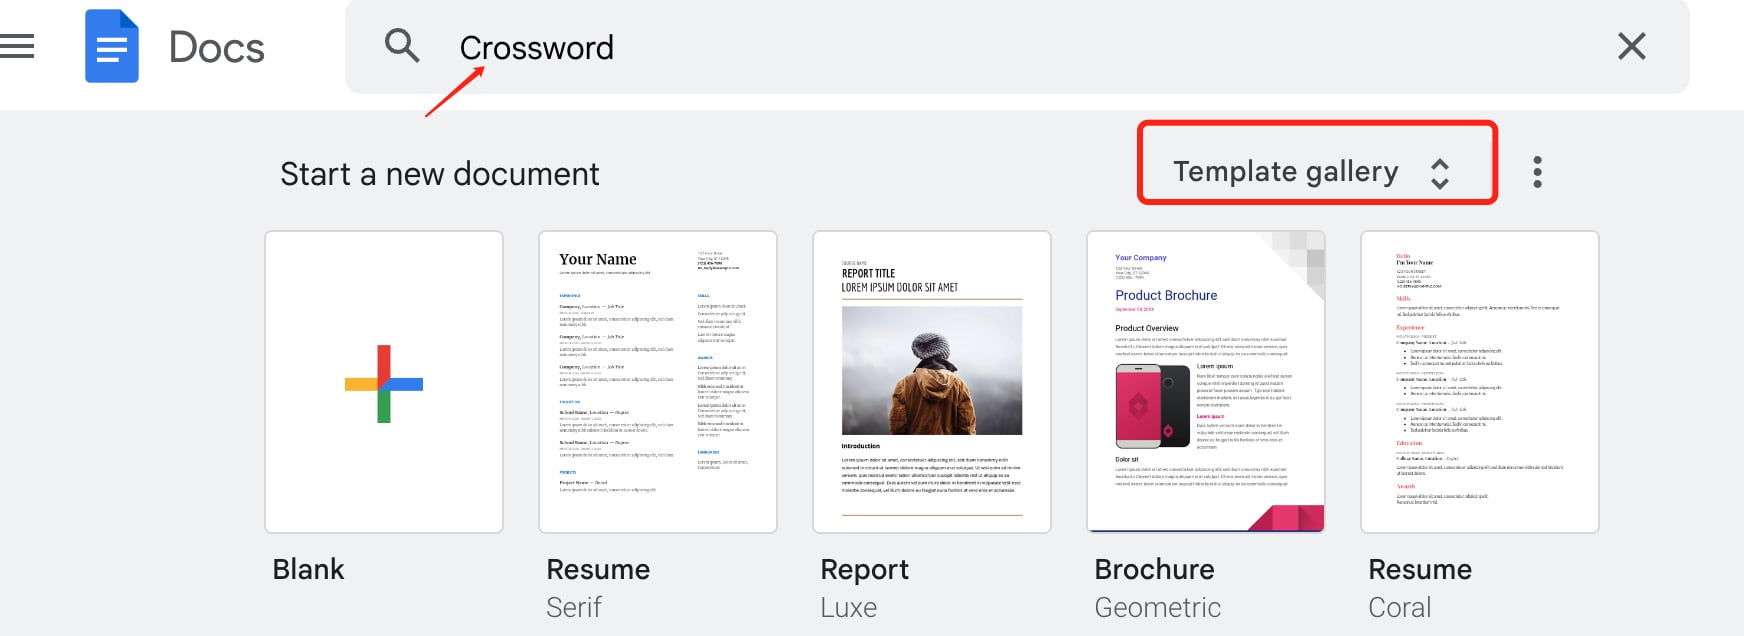Click the Blank label
This screenshot has height=636, width=1744.
click(x=308, y=569)
